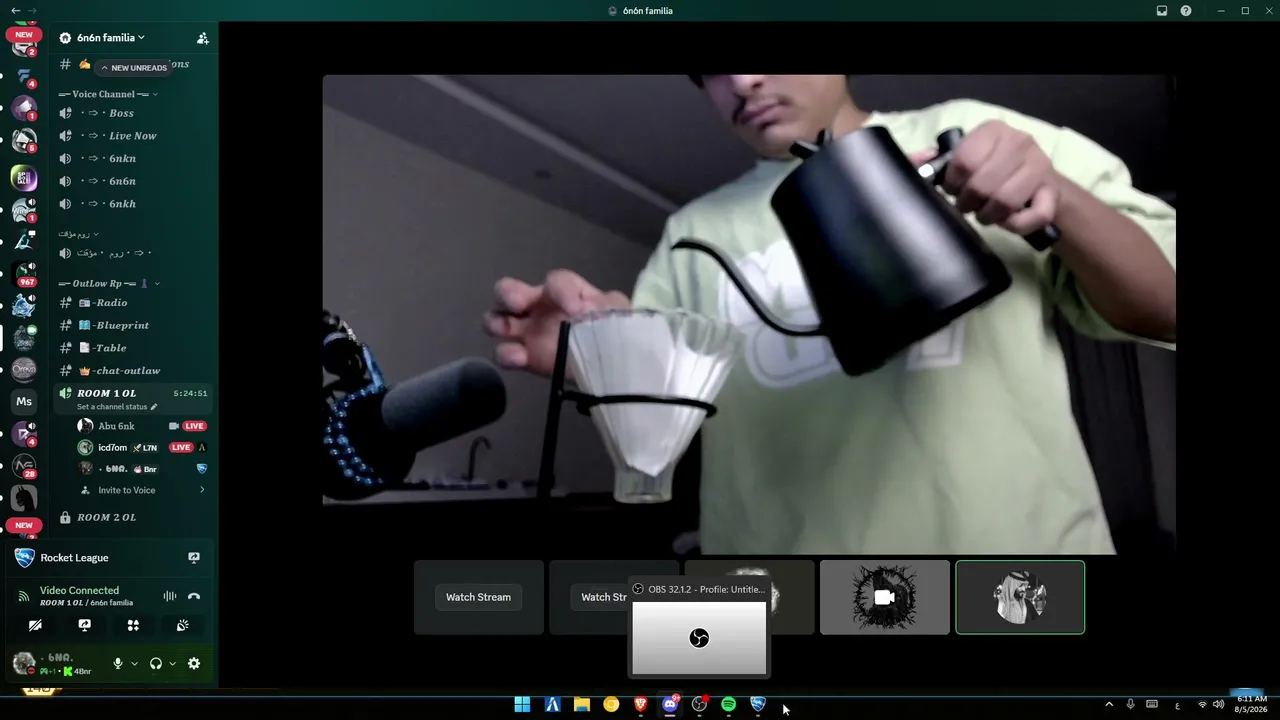Mute the microphone in the user panel
The image size is (1280, 720).
point(118,663)
